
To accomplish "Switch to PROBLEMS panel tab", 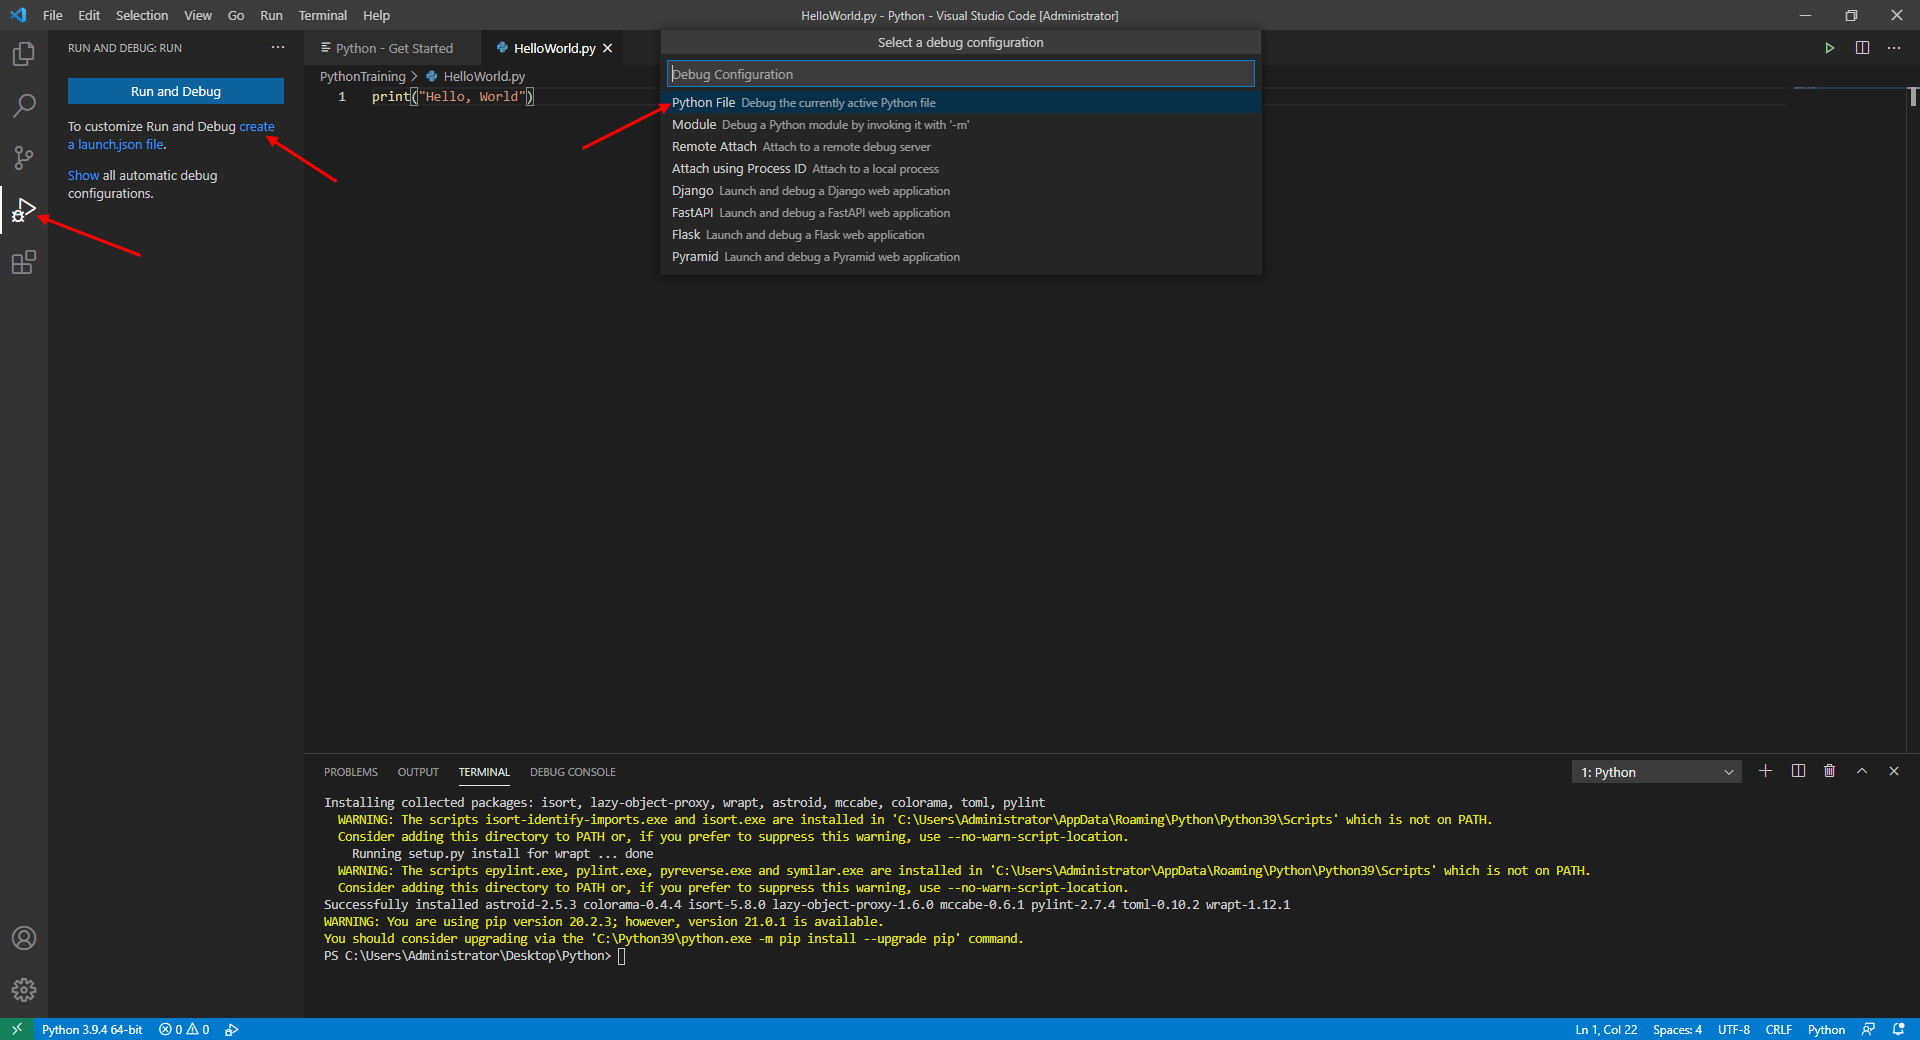I will click(351, 772).
